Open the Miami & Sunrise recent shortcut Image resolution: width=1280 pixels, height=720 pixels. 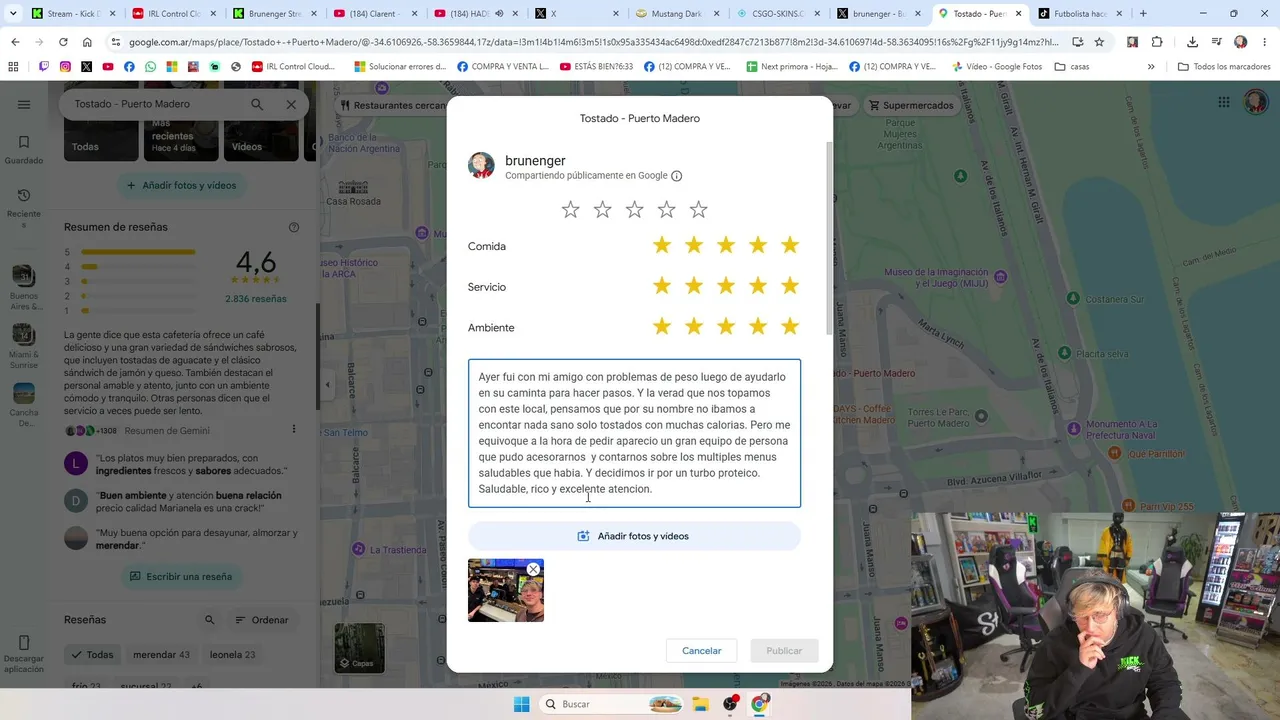(x=24, y=347)
